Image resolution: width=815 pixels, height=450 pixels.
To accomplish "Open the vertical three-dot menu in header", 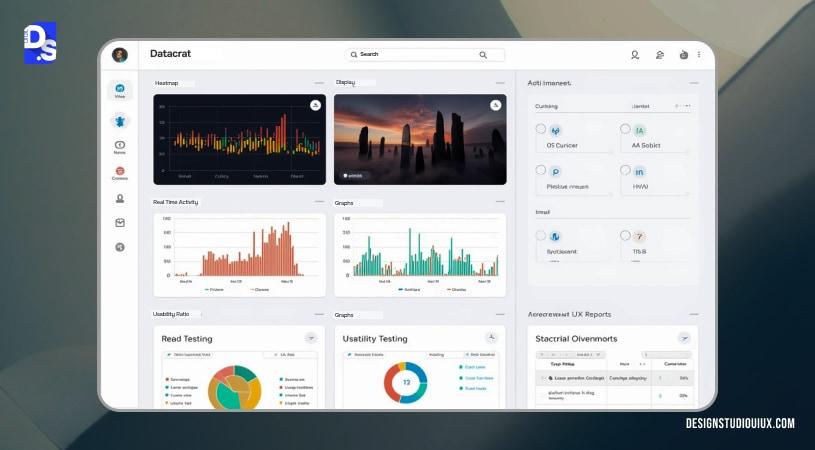I will pos(699,55).
